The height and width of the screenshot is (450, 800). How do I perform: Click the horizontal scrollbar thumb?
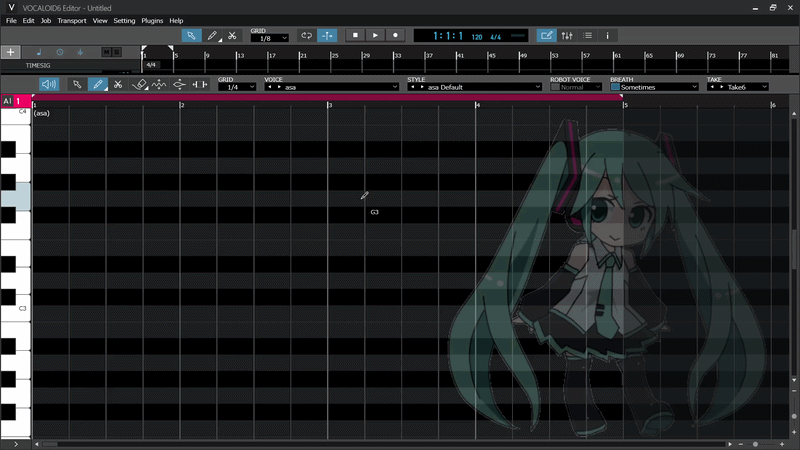49,444
